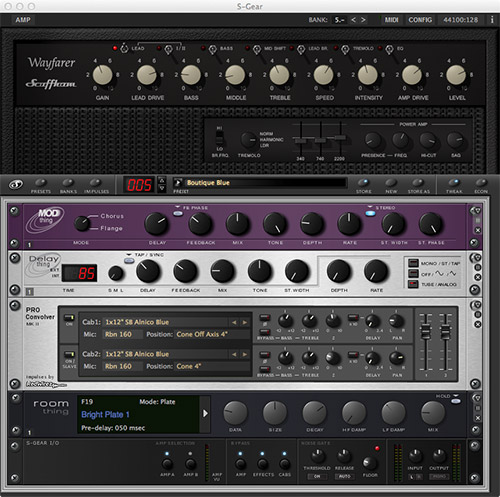Open the MIDI menu

click(x=391, y=20)
